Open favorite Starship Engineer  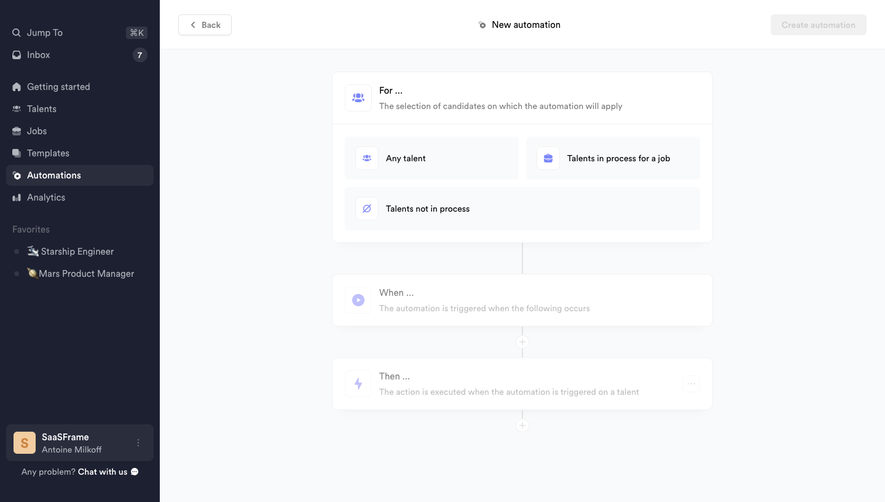click(80, 251)
